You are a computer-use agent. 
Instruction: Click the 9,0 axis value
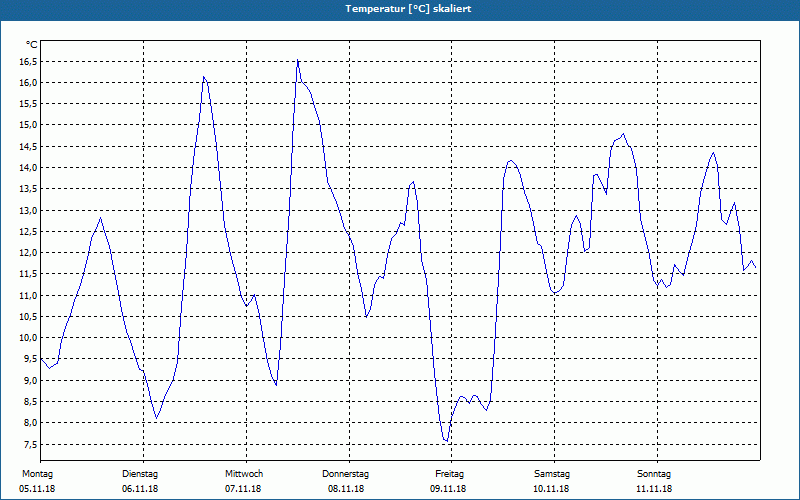pyautogui.click(x=30, y=381)
